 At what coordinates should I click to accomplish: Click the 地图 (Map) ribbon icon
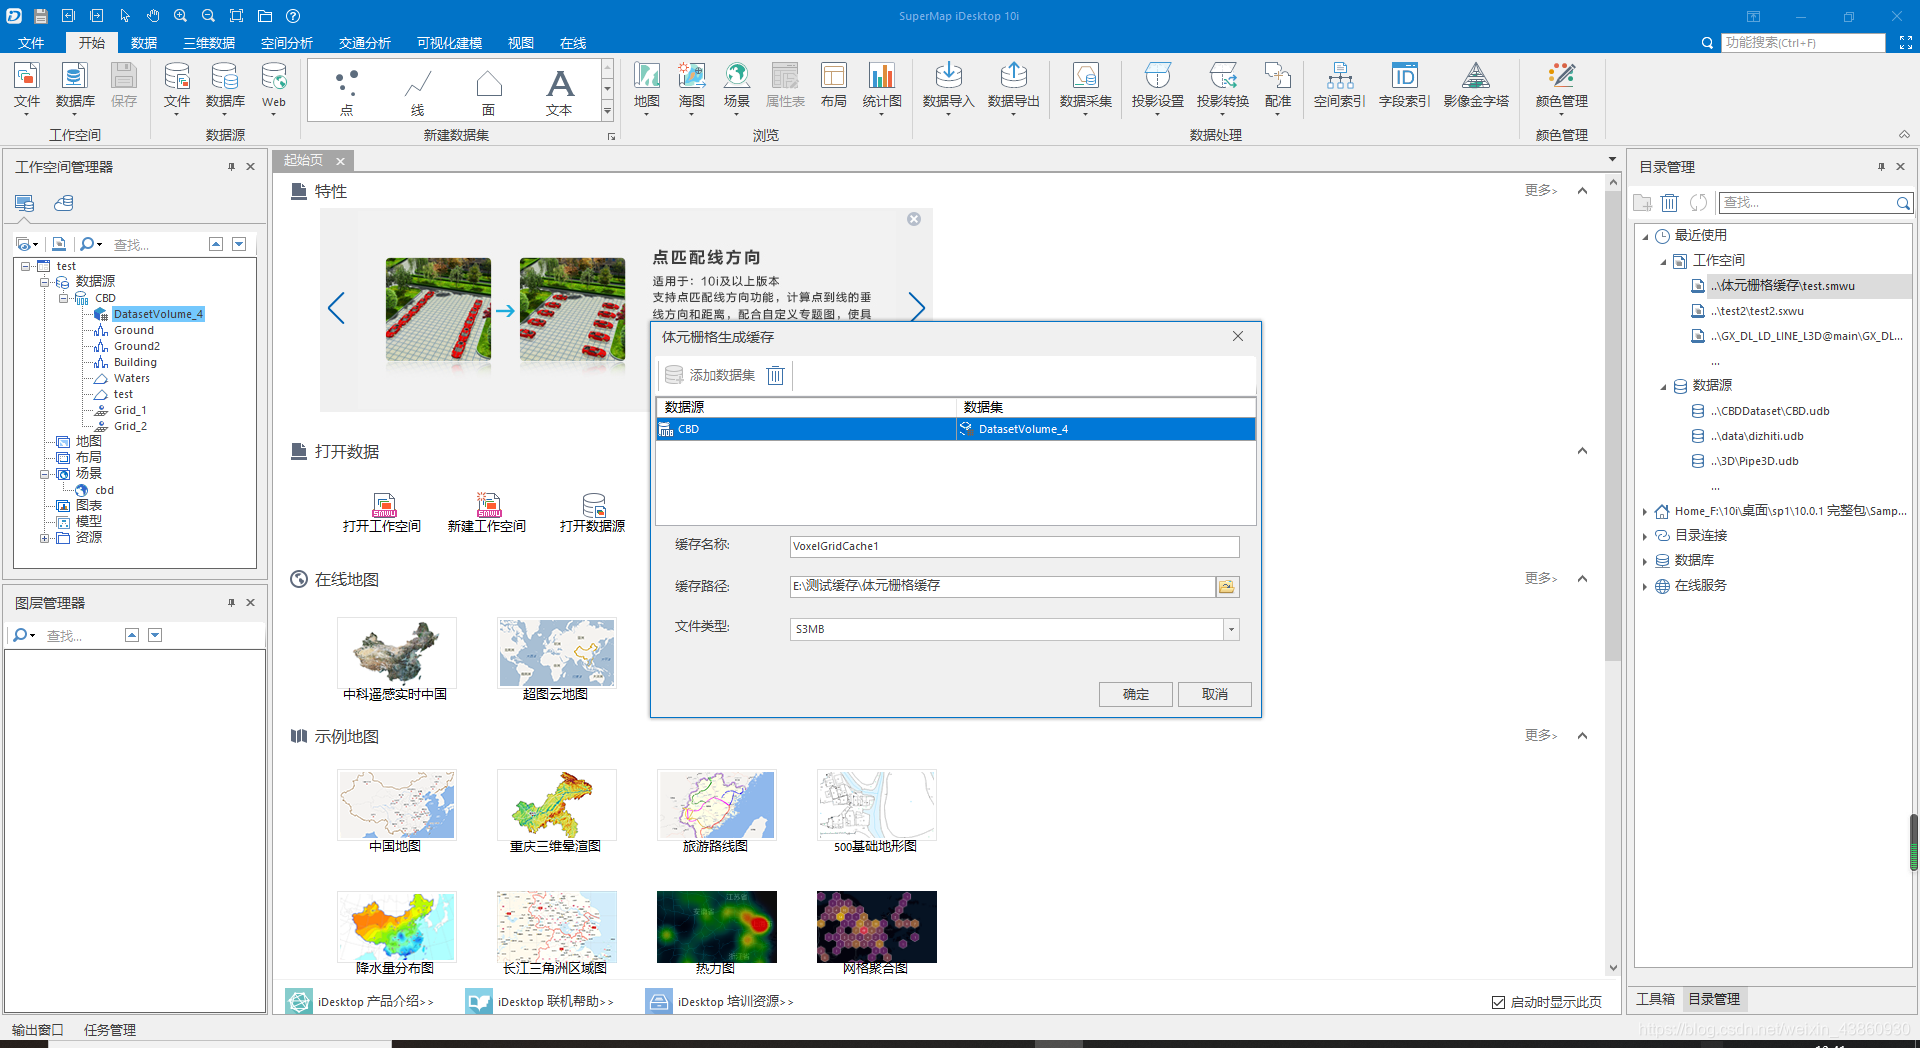coord(647,86)
